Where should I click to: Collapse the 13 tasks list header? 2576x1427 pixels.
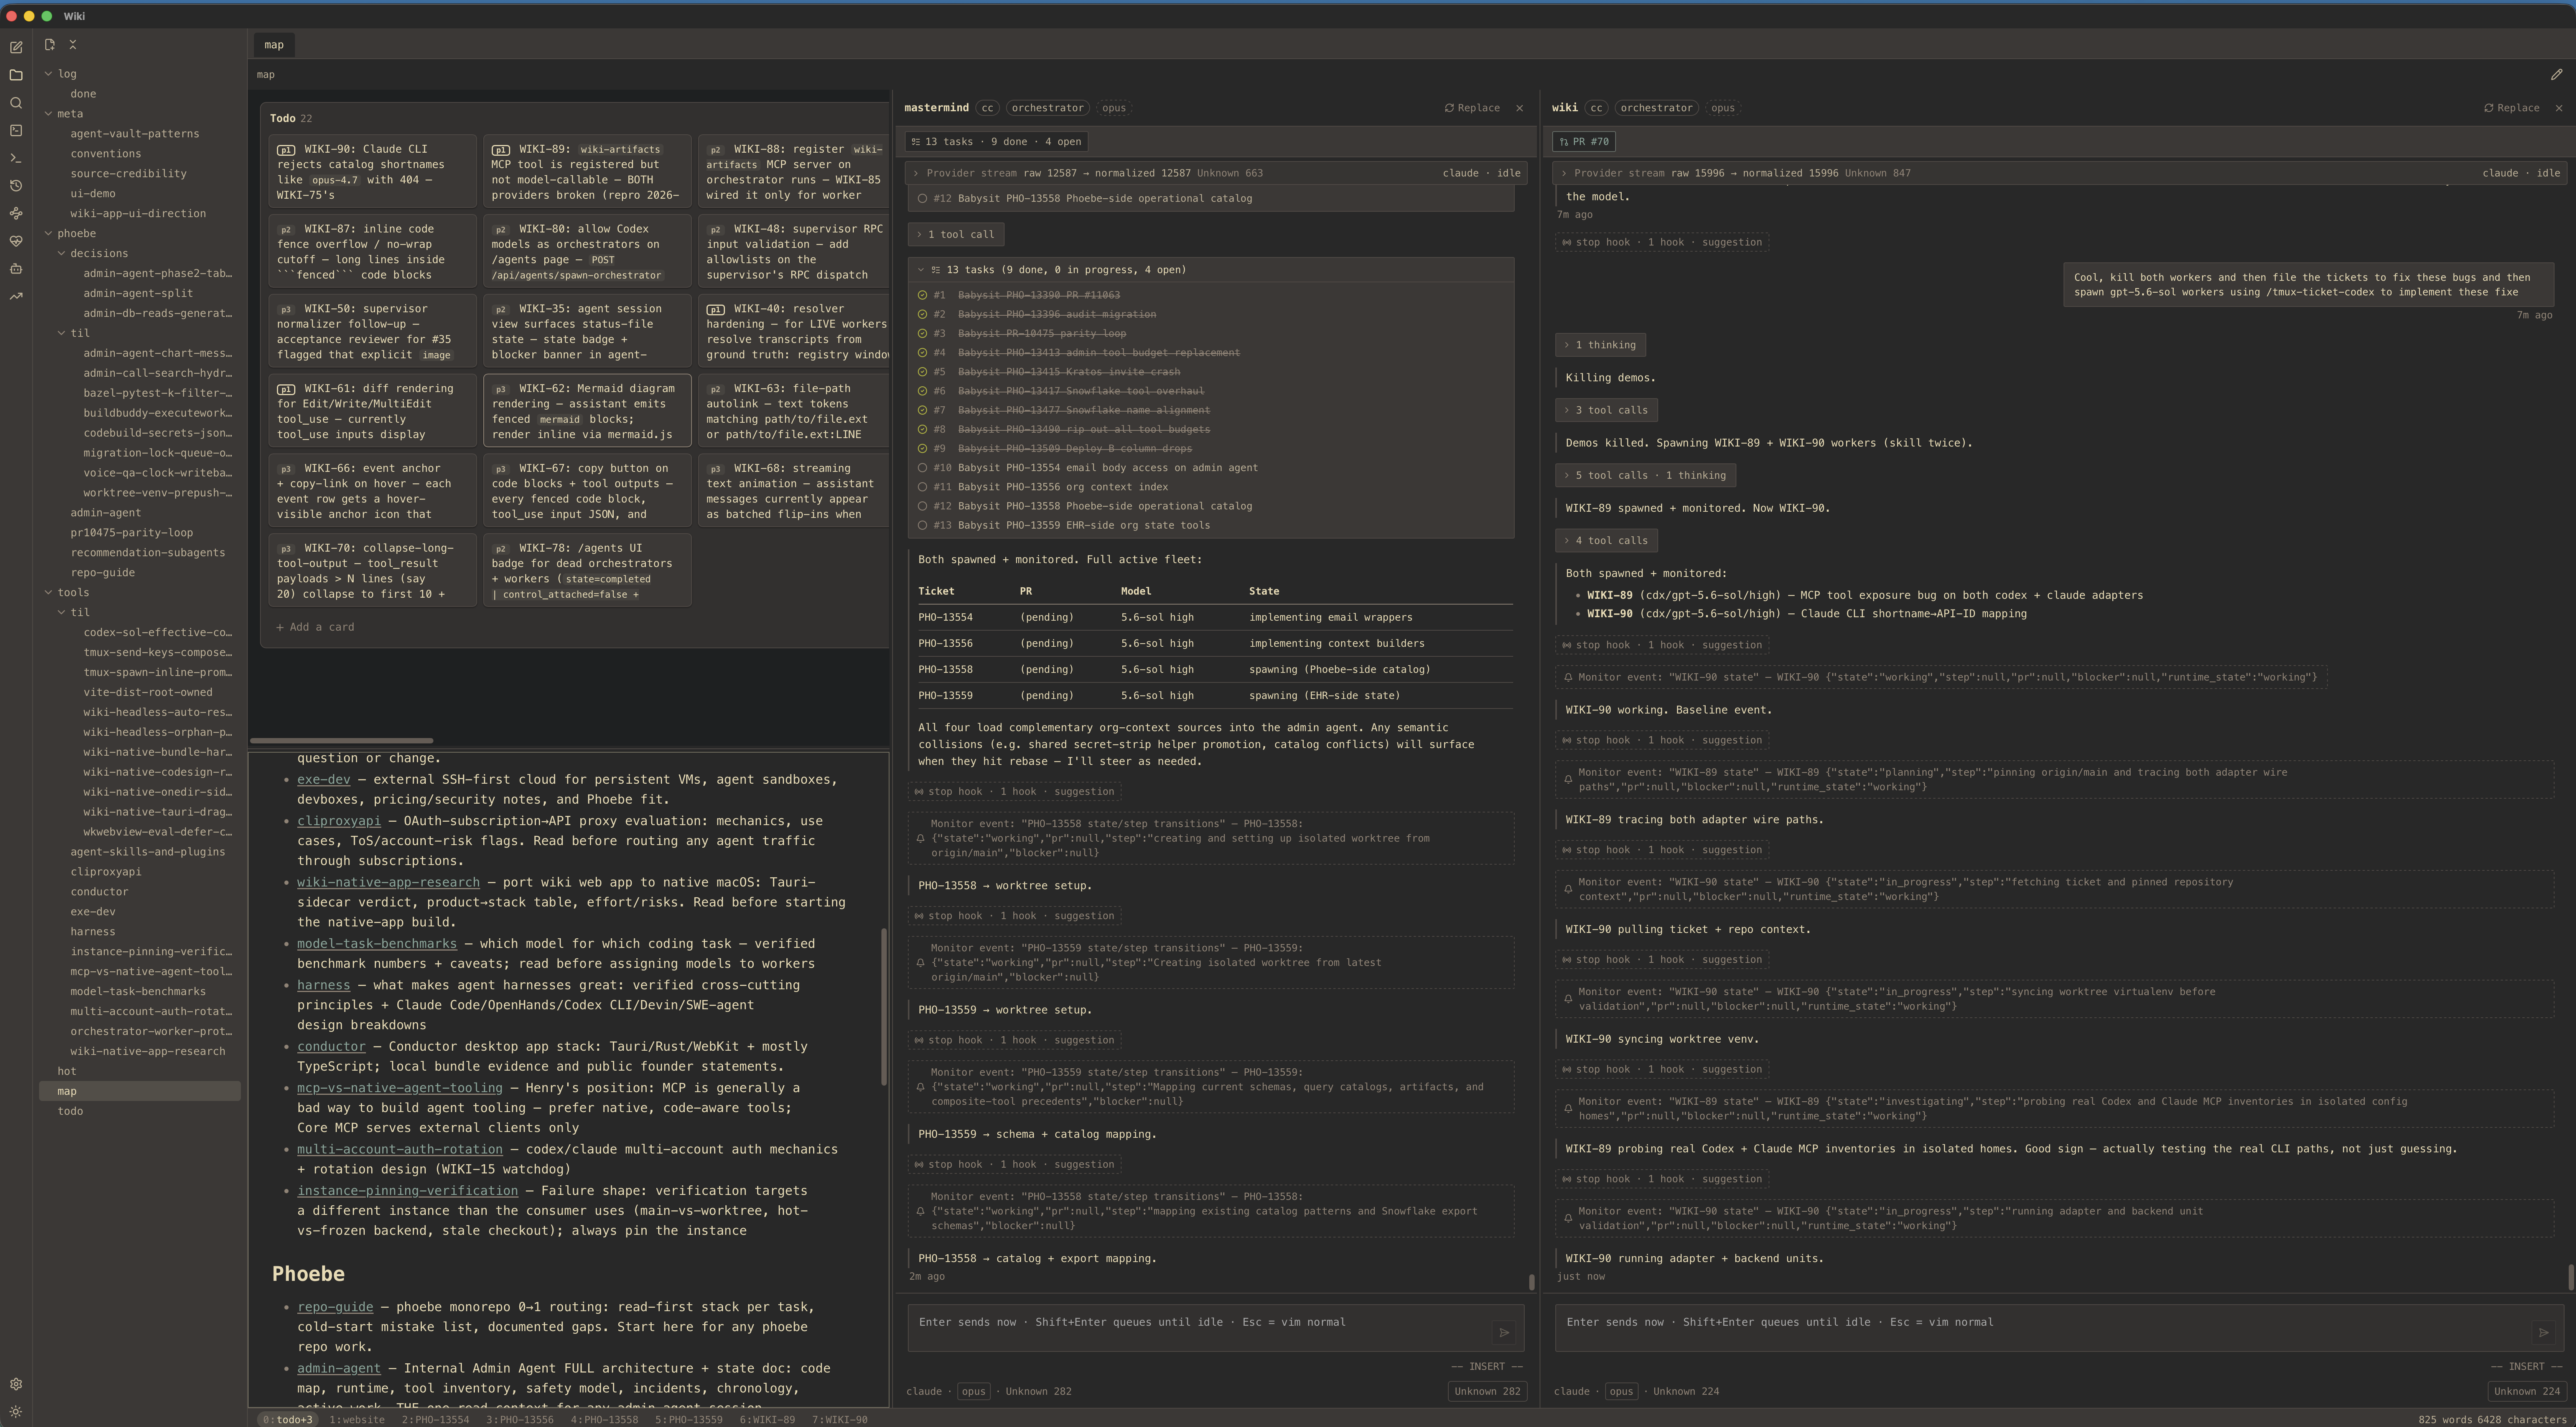(x=1210, y=270)
